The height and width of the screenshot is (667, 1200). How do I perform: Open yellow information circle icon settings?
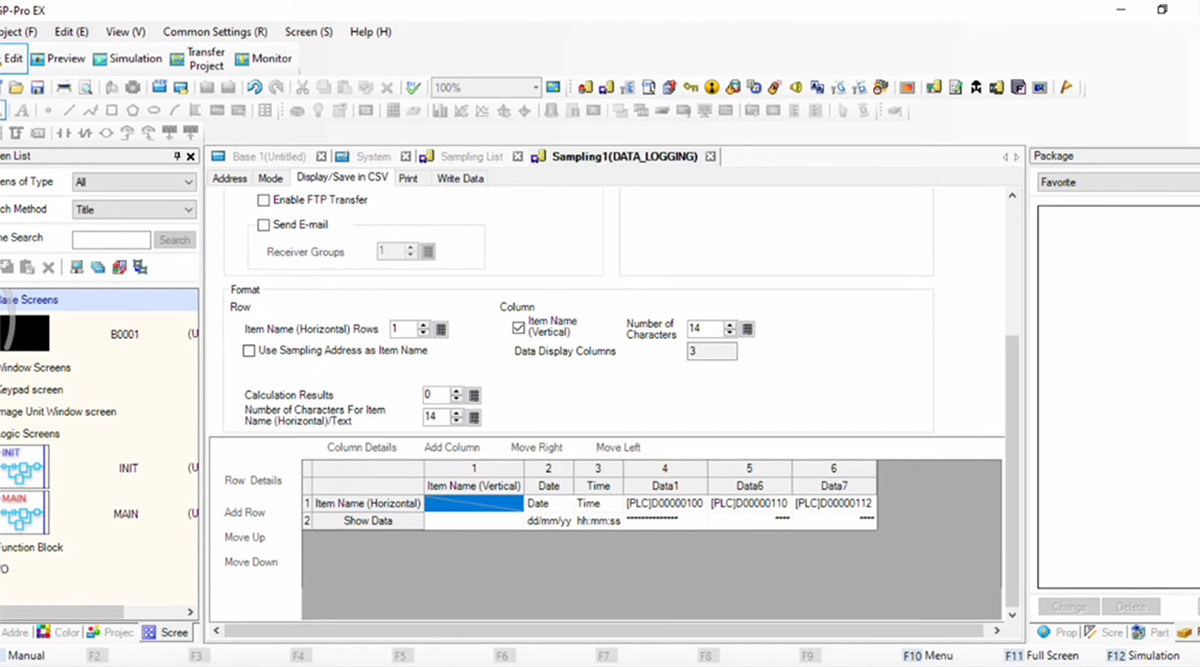click(712, 87)
